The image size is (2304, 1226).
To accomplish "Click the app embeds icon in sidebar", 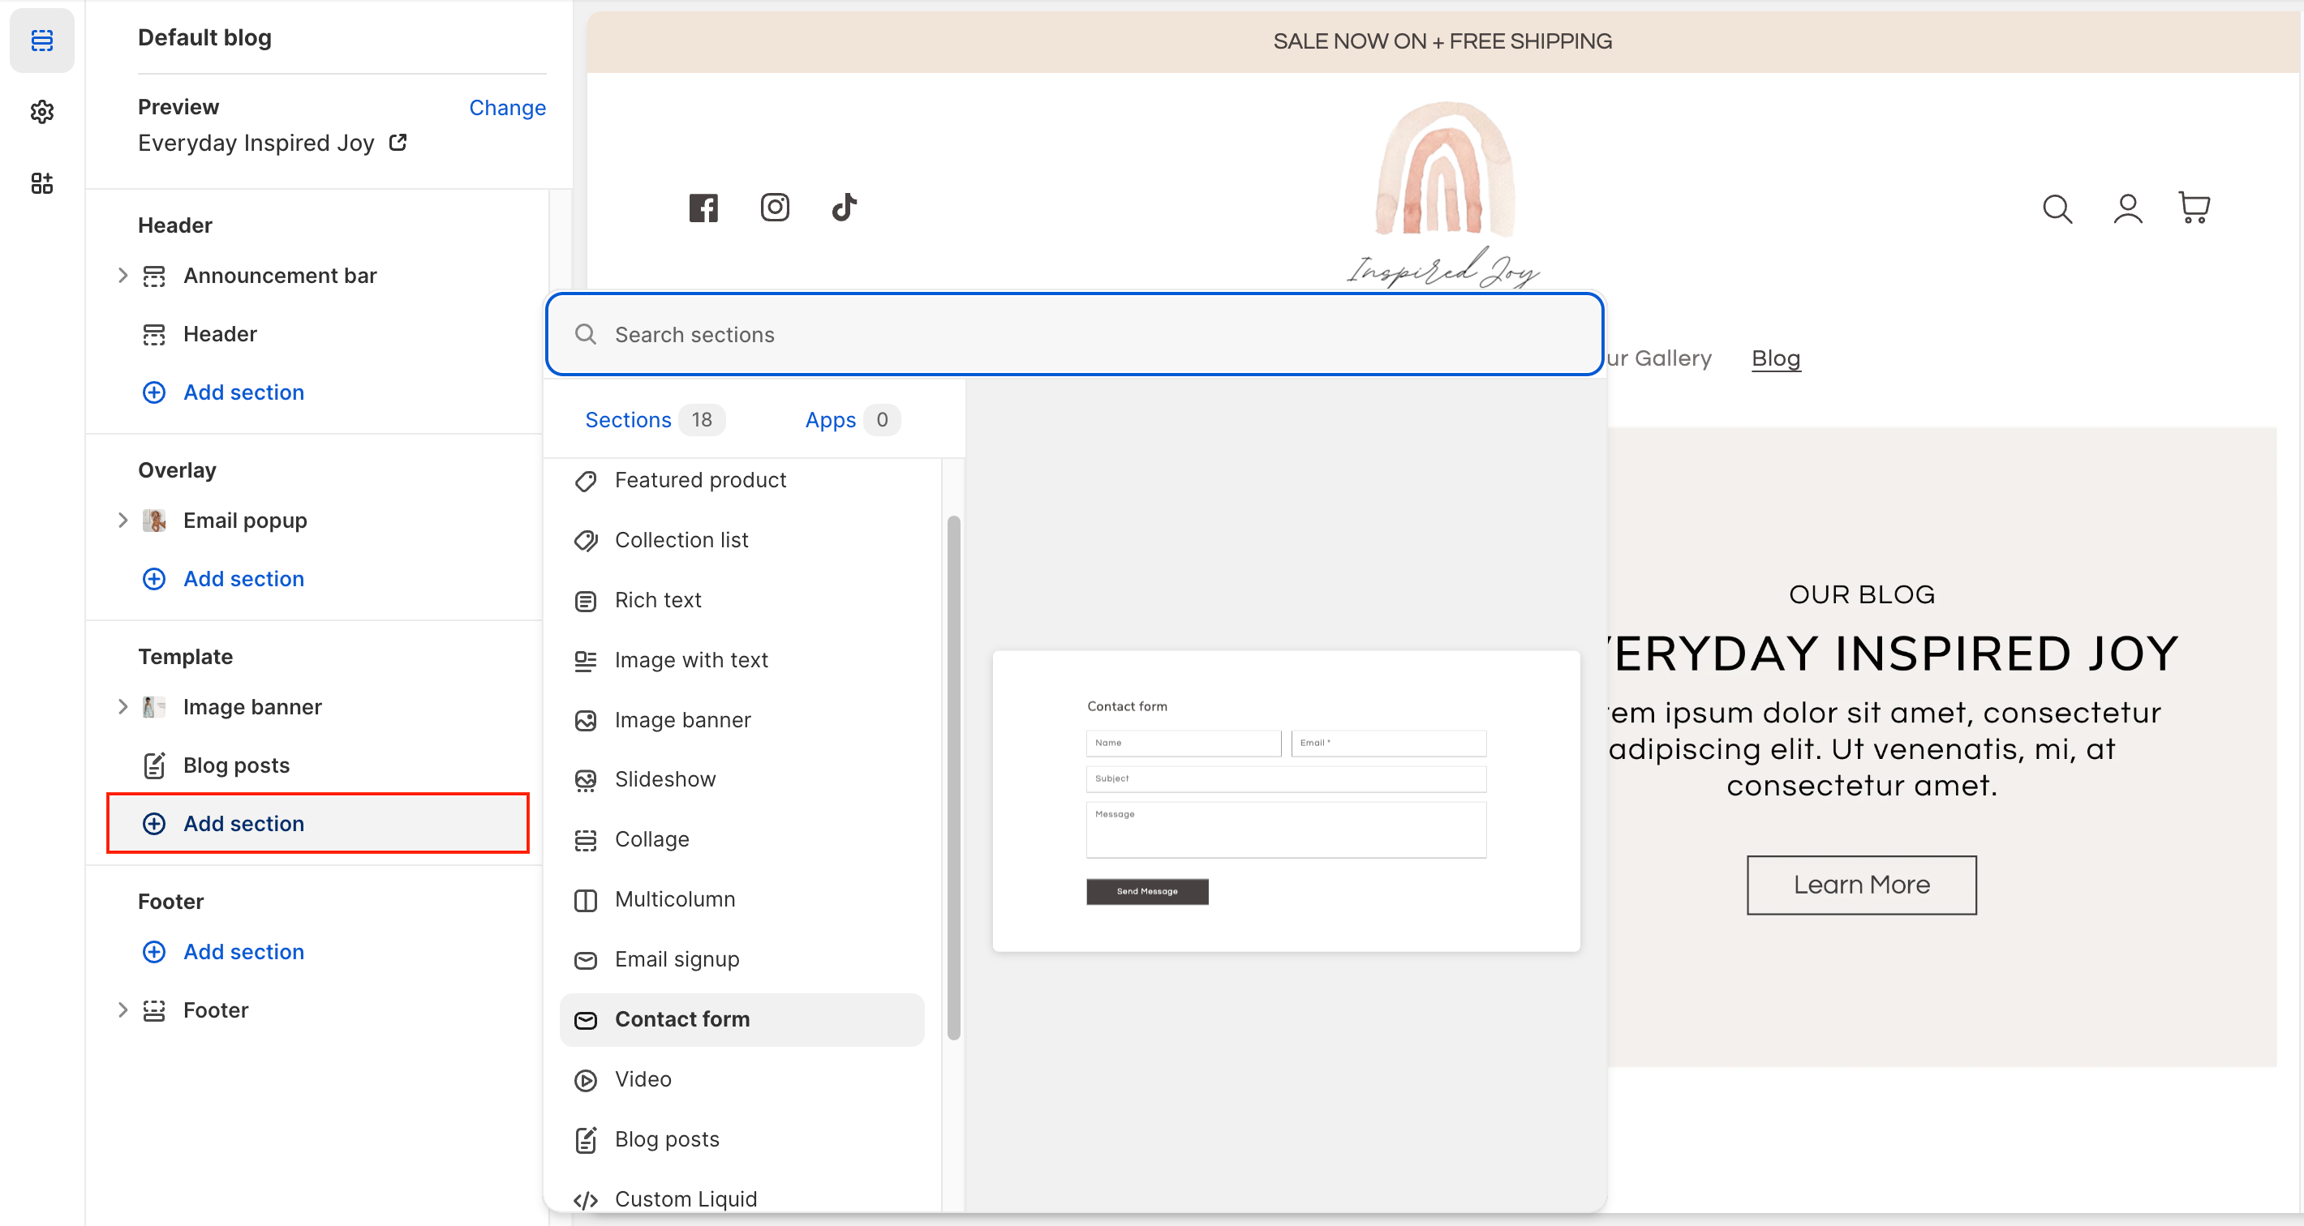I will tap(42, 183).
